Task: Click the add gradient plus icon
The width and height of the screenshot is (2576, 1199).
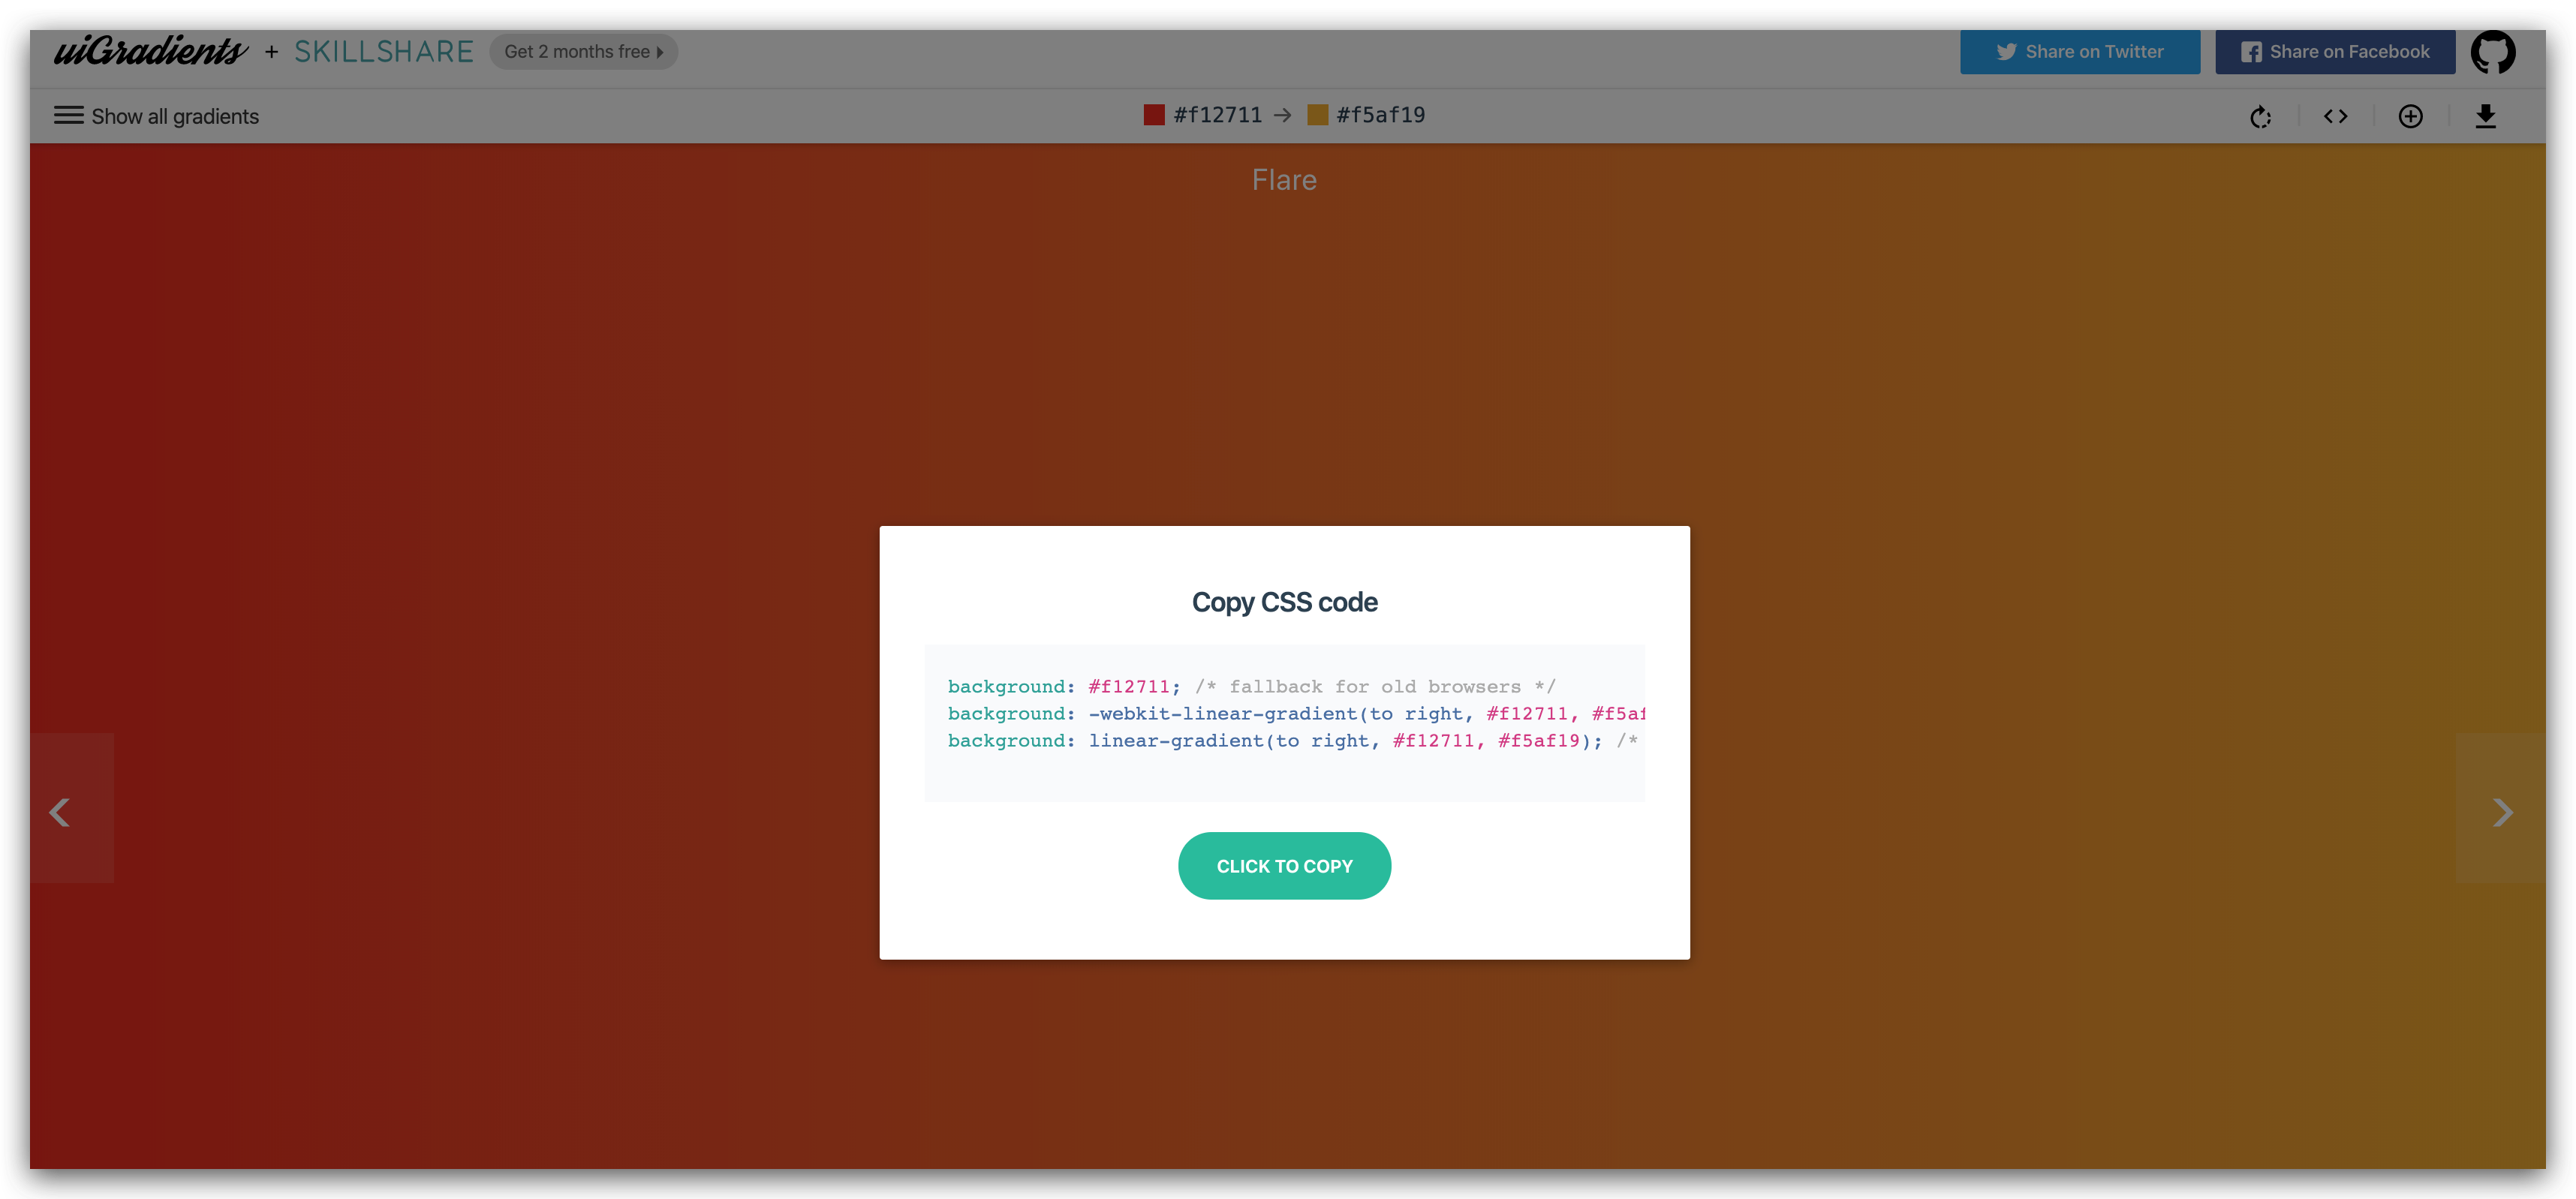Action: point(2410,117)
